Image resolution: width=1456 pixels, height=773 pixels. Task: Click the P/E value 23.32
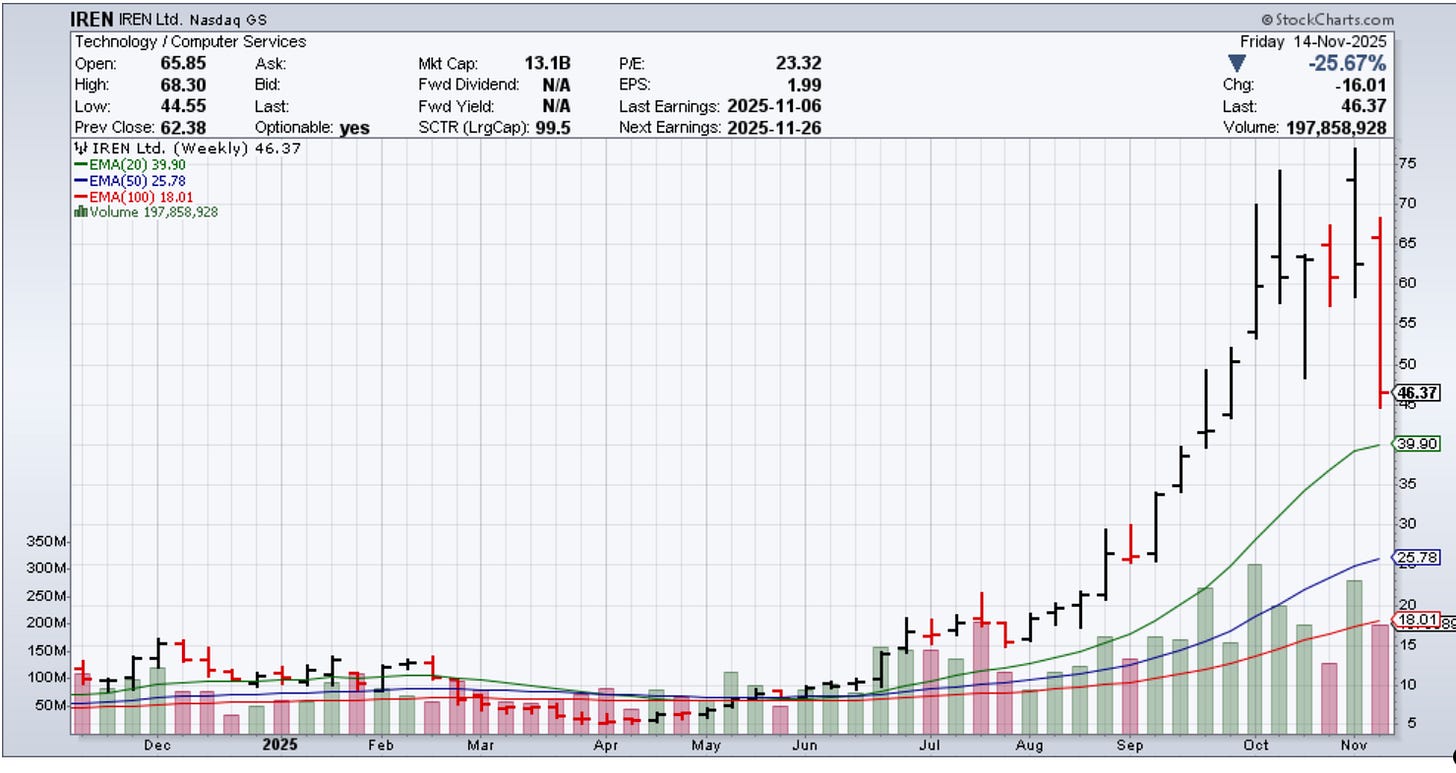click(800, 63)
